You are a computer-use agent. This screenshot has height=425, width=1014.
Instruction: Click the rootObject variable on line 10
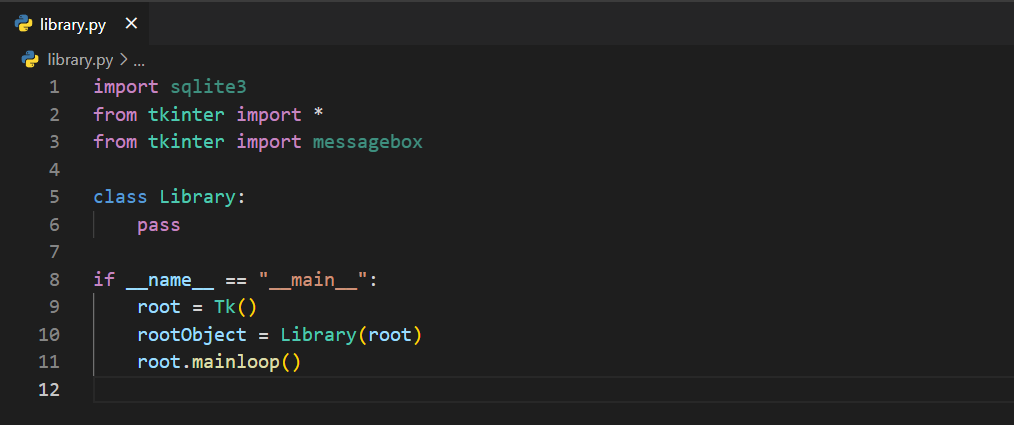click(191, 334)
